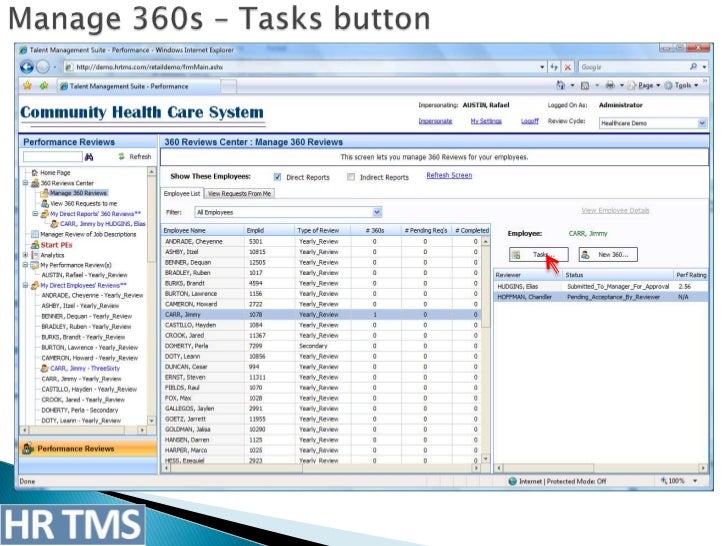Viewport: 728px width, 546px height.
Task: Click the Performance Reviews bottom panel button
Action: (x=88, y=448)
